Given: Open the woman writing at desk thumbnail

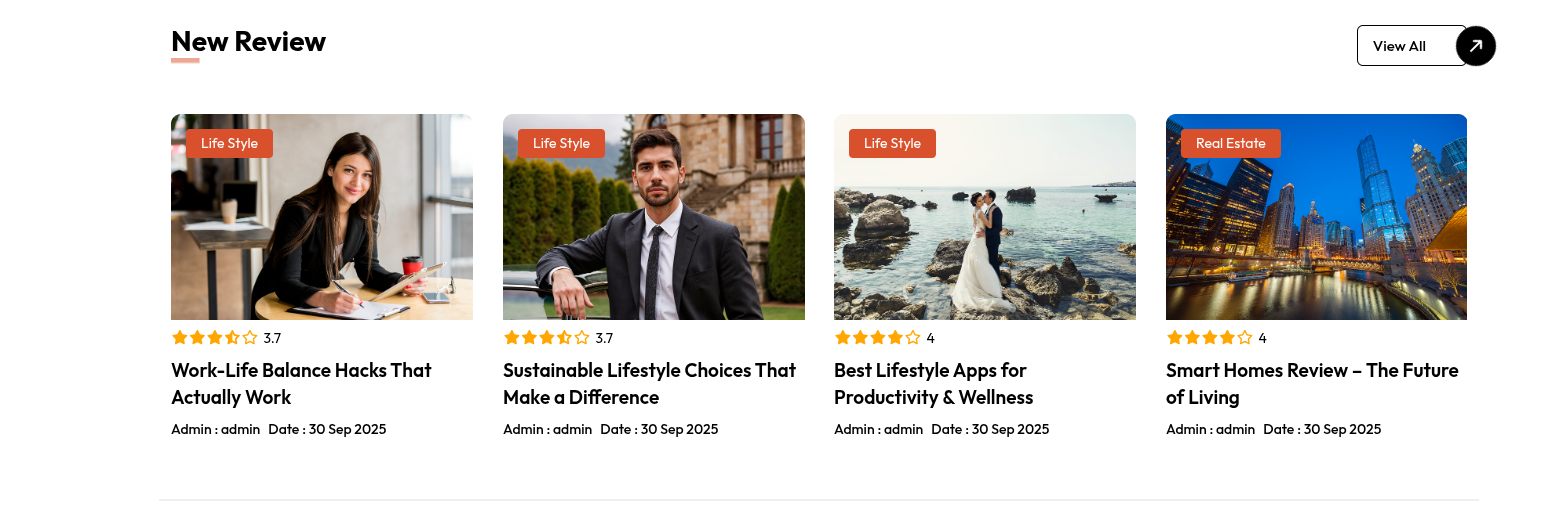Looking at the screenshot, I should pos(321,230).
